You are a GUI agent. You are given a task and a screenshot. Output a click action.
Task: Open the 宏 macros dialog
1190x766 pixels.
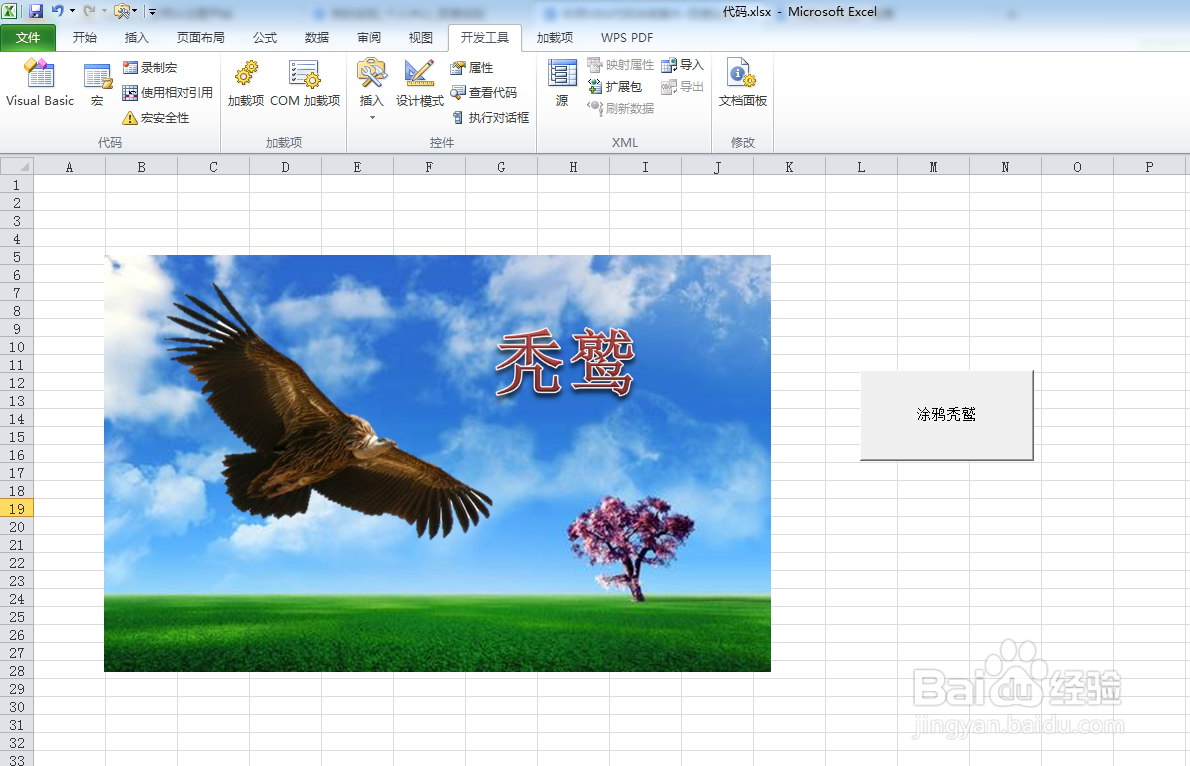tap(97, 84)
